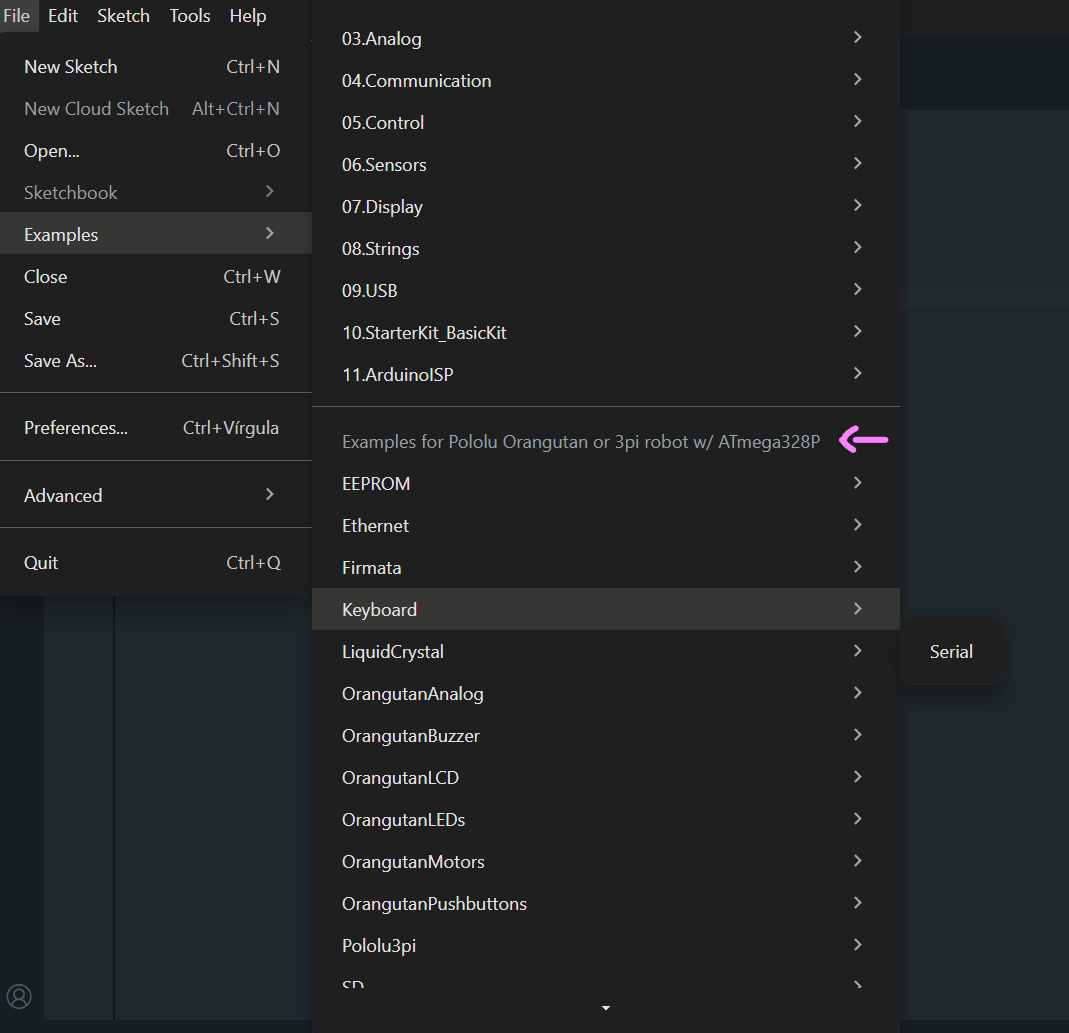Choose Close from File menu
Screen dimensions: 1069x1033
[x=156, y=277]
